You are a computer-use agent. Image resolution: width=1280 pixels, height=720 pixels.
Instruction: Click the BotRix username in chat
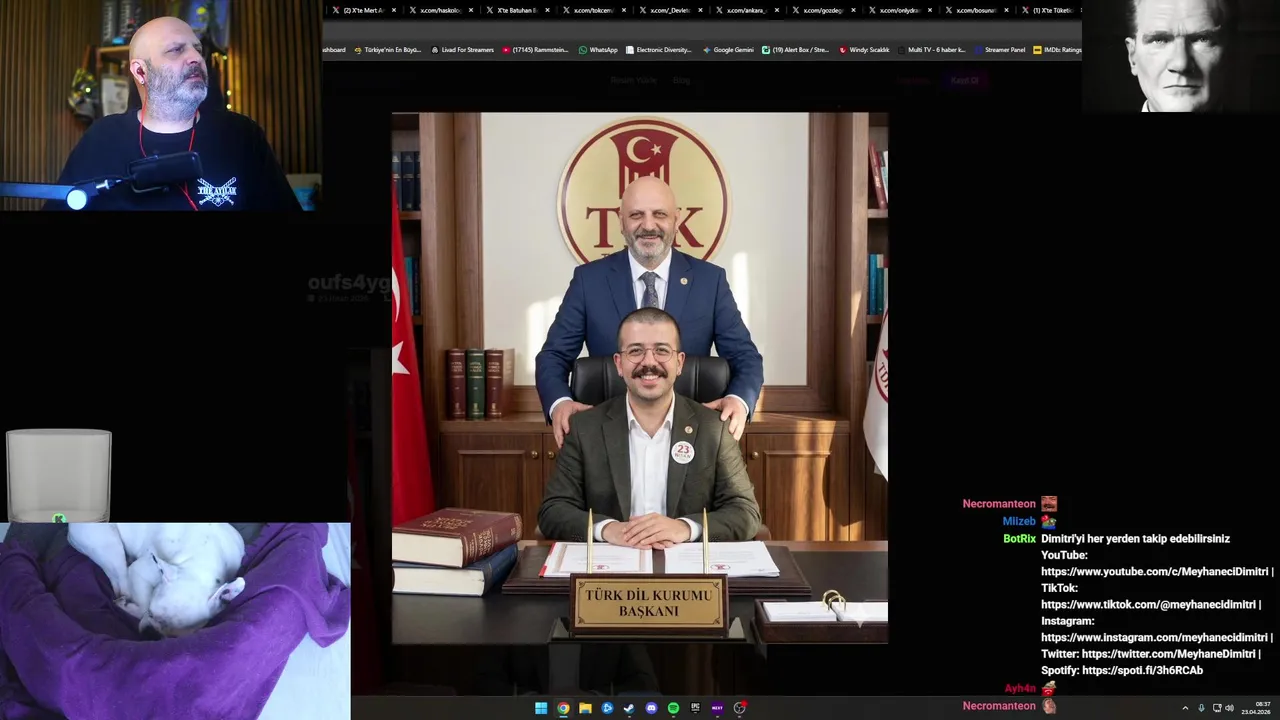1019,539
